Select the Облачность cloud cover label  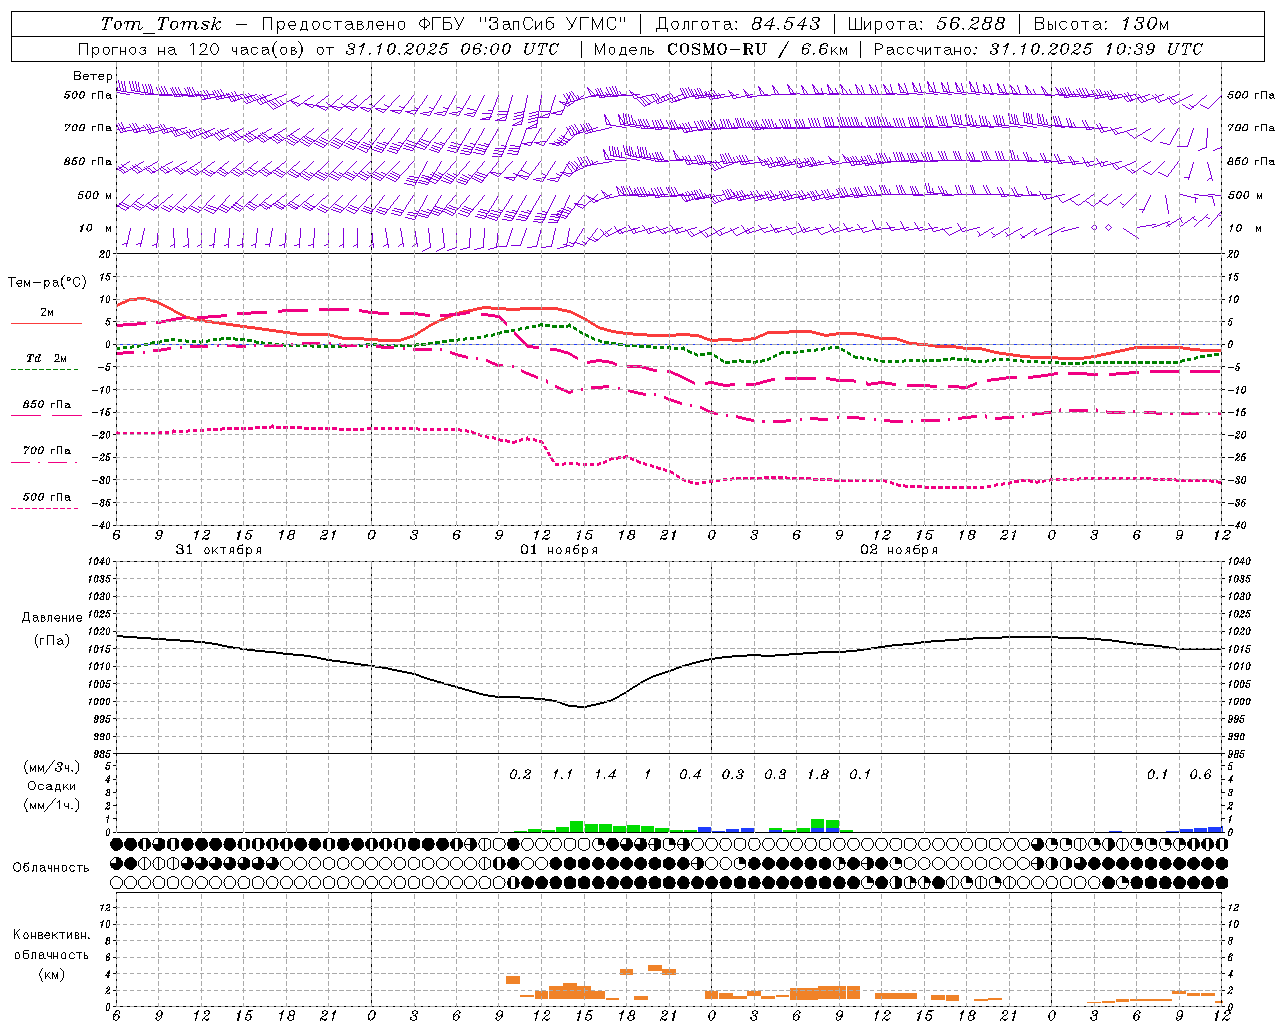[51, 868]
